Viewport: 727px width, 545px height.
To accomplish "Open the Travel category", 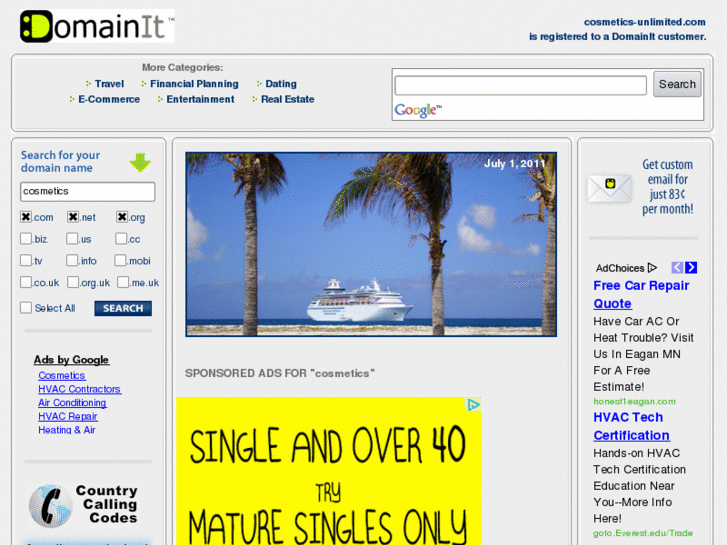I will coord(109,83).
